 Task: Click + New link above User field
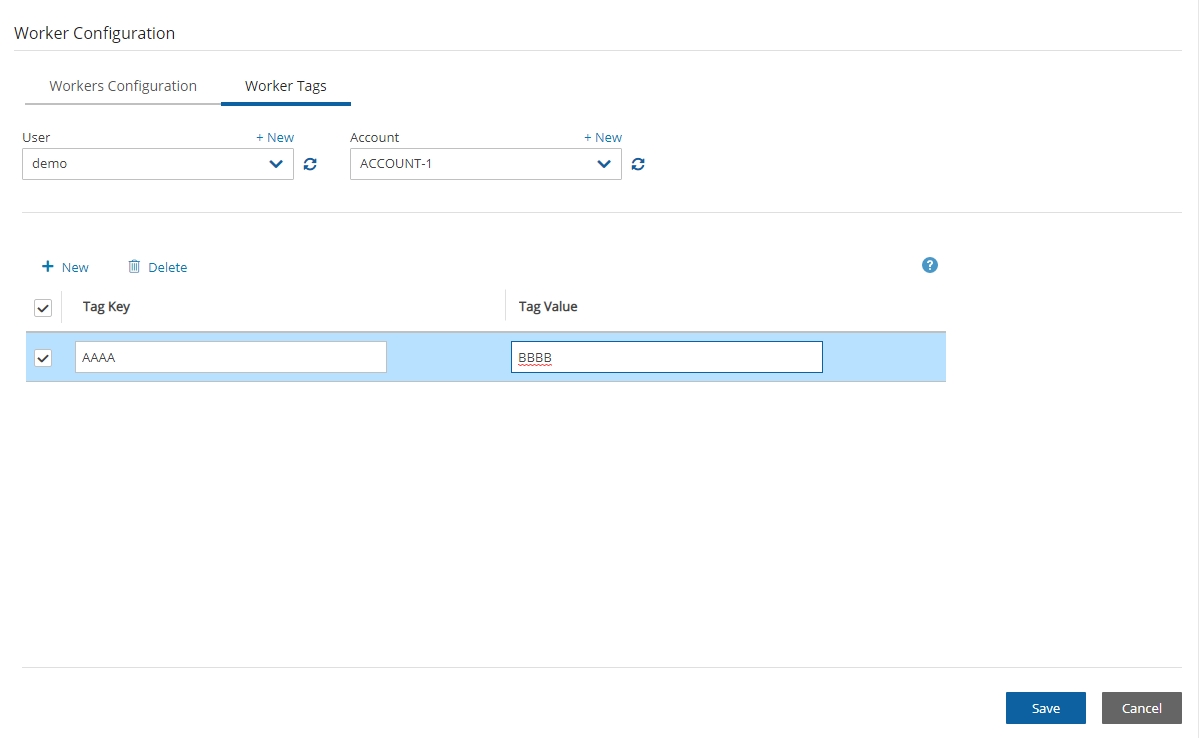click(x=275, y=138)
